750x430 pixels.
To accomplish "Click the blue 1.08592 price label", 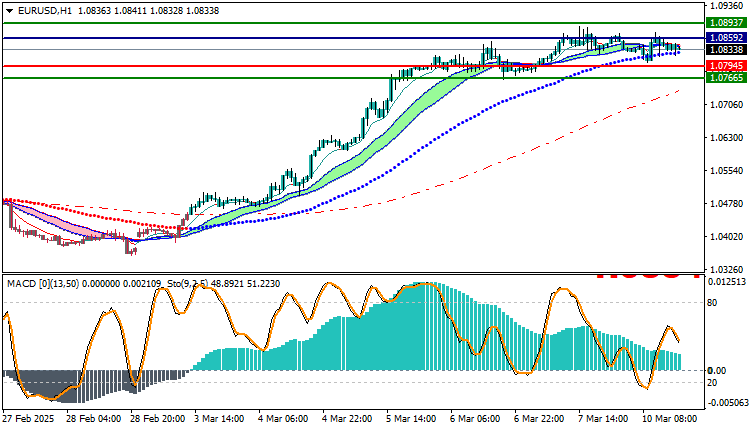I will 727,37.
